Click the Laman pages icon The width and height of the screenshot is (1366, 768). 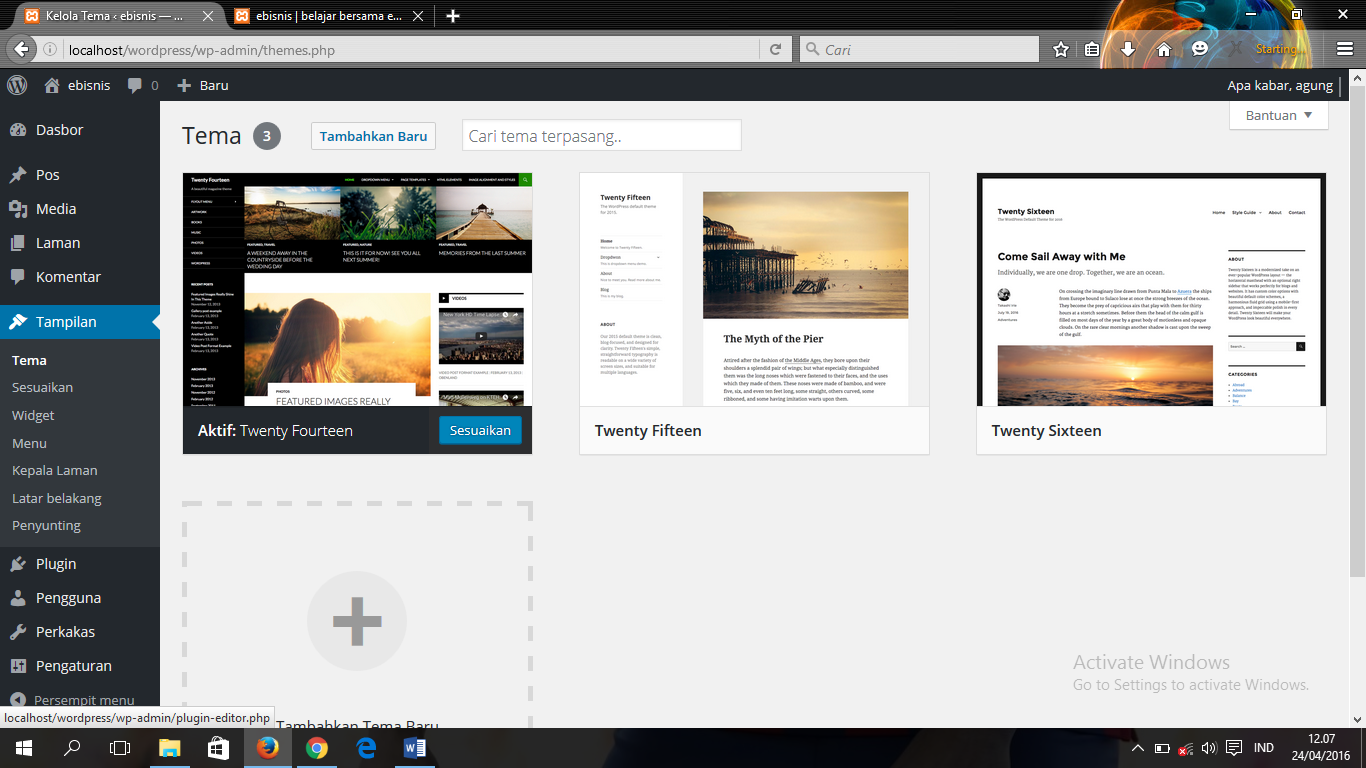[x=18, y=243]
